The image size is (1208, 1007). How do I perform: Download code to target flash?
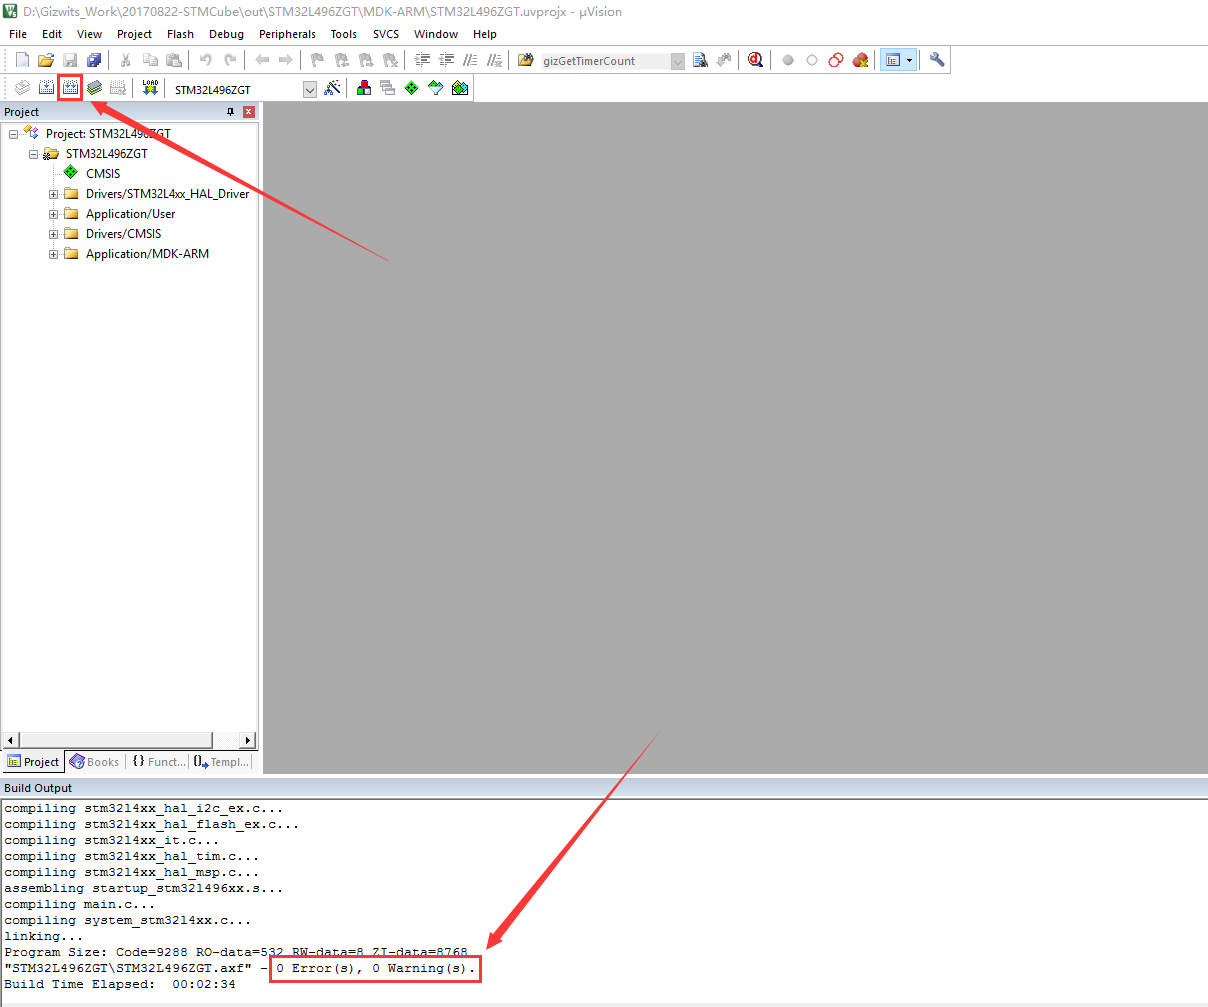tap(148, 87)
